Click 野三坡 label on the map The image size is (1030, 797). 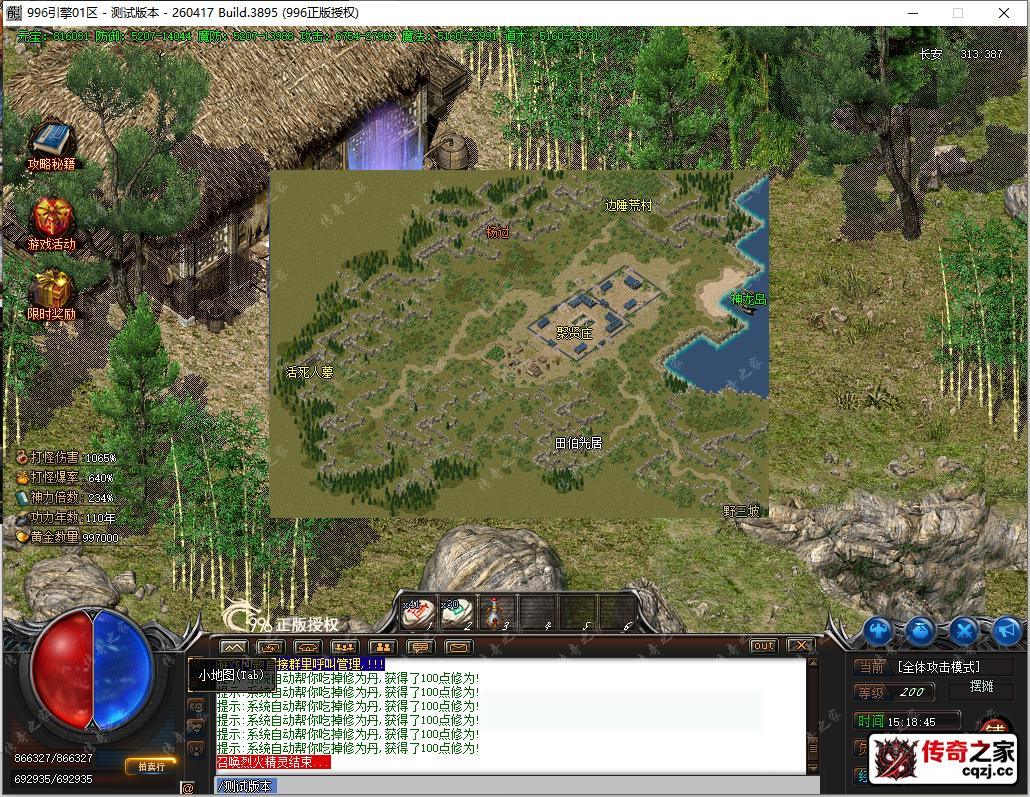coord(741,511)
